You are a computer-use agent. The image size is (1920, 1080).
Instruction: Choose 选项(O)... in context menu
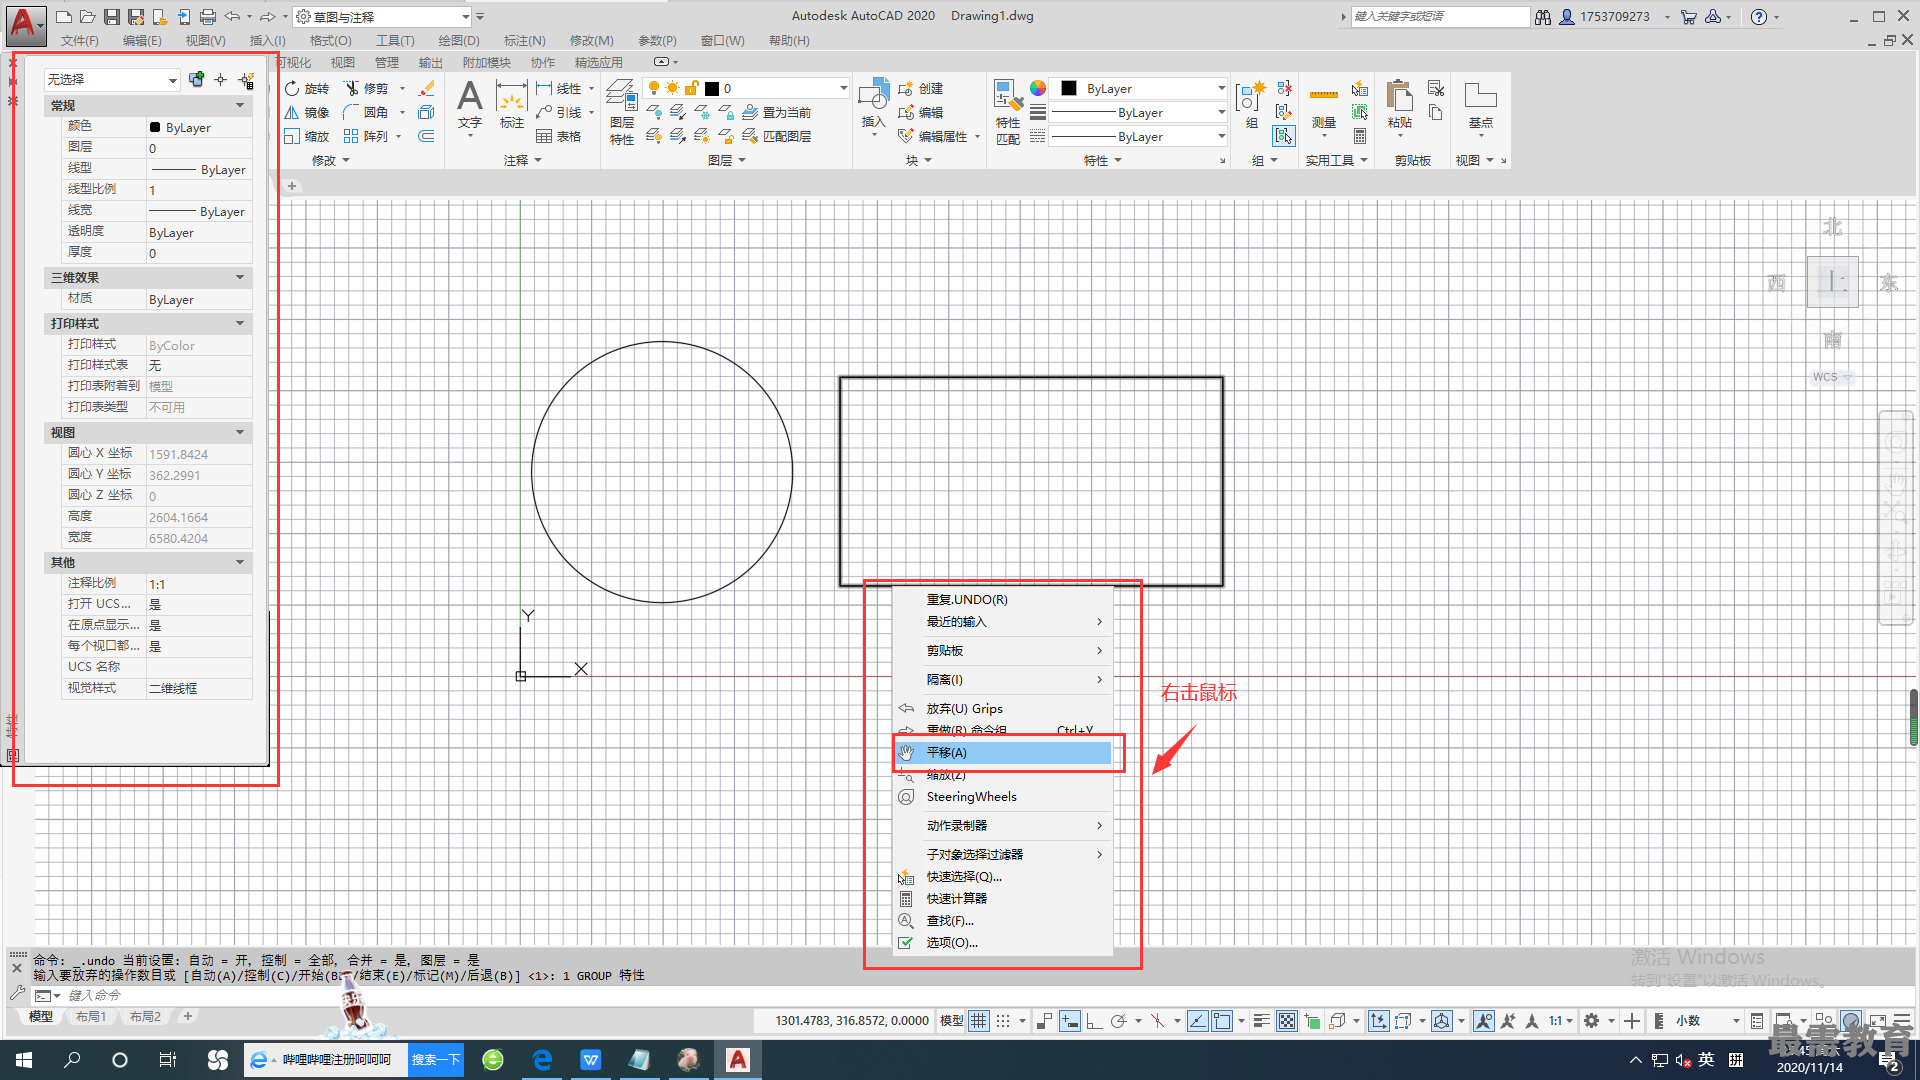pyautogui.click(x=1003, y=942)
